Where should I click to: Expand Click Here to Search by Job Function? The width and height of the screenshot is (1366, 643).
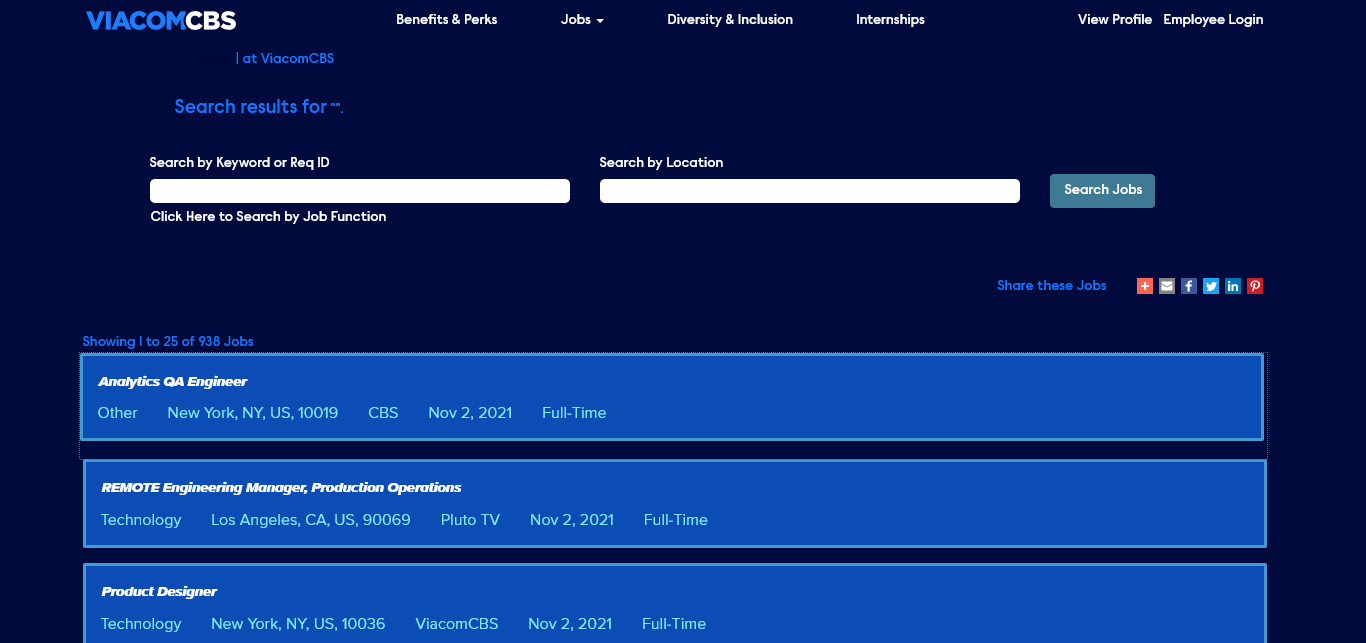tap(268, 217)
